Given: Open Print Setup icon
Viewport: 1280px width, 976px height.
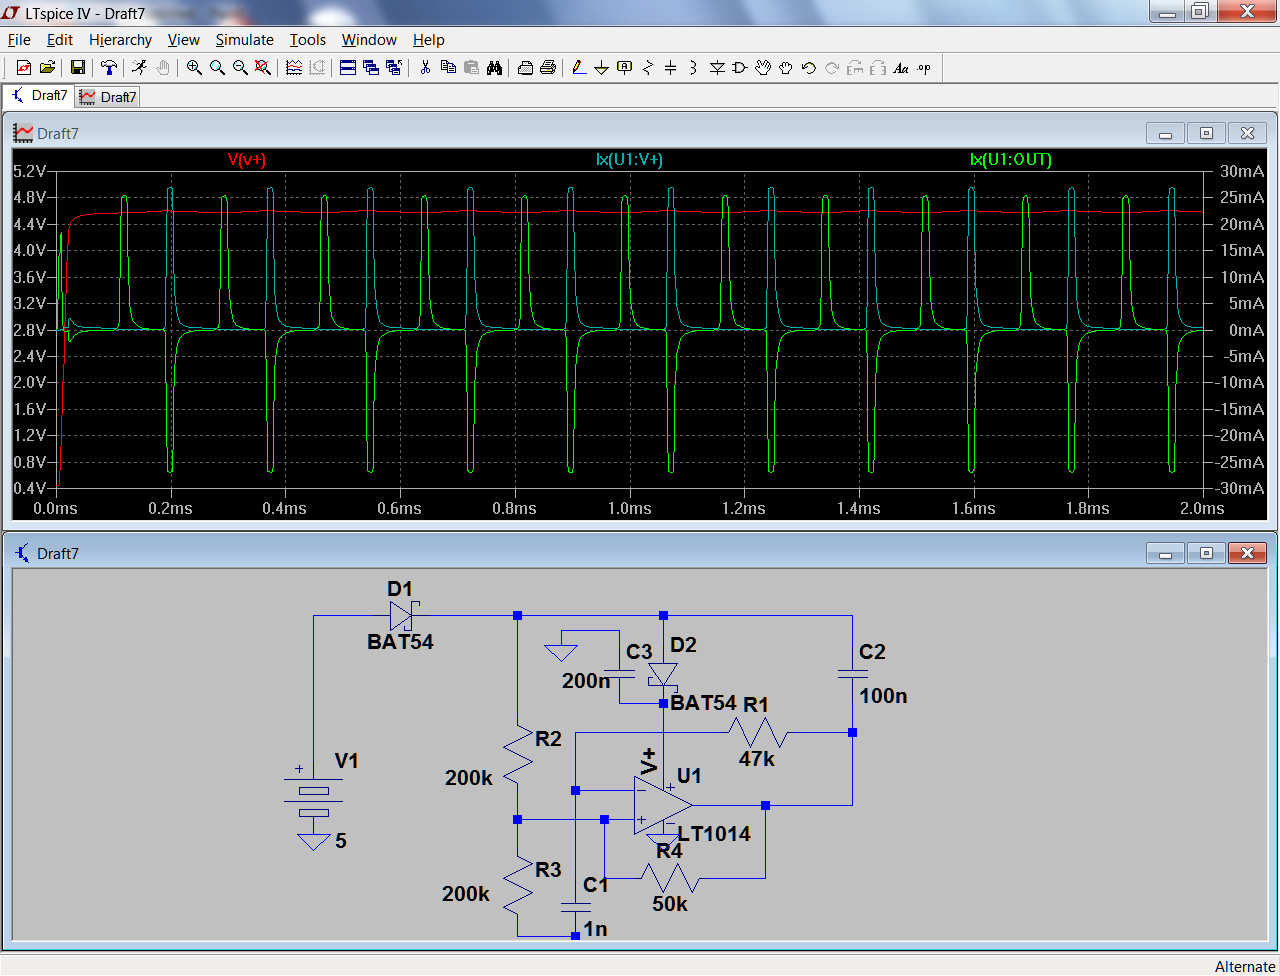Looking at the screenshot, I should tap(525, 67).
